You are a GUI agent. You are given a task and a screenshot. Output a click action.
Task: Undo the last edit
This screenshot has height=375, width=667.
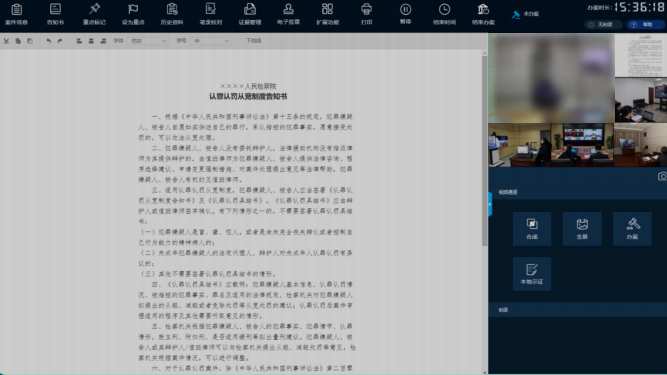click(48, 41)
